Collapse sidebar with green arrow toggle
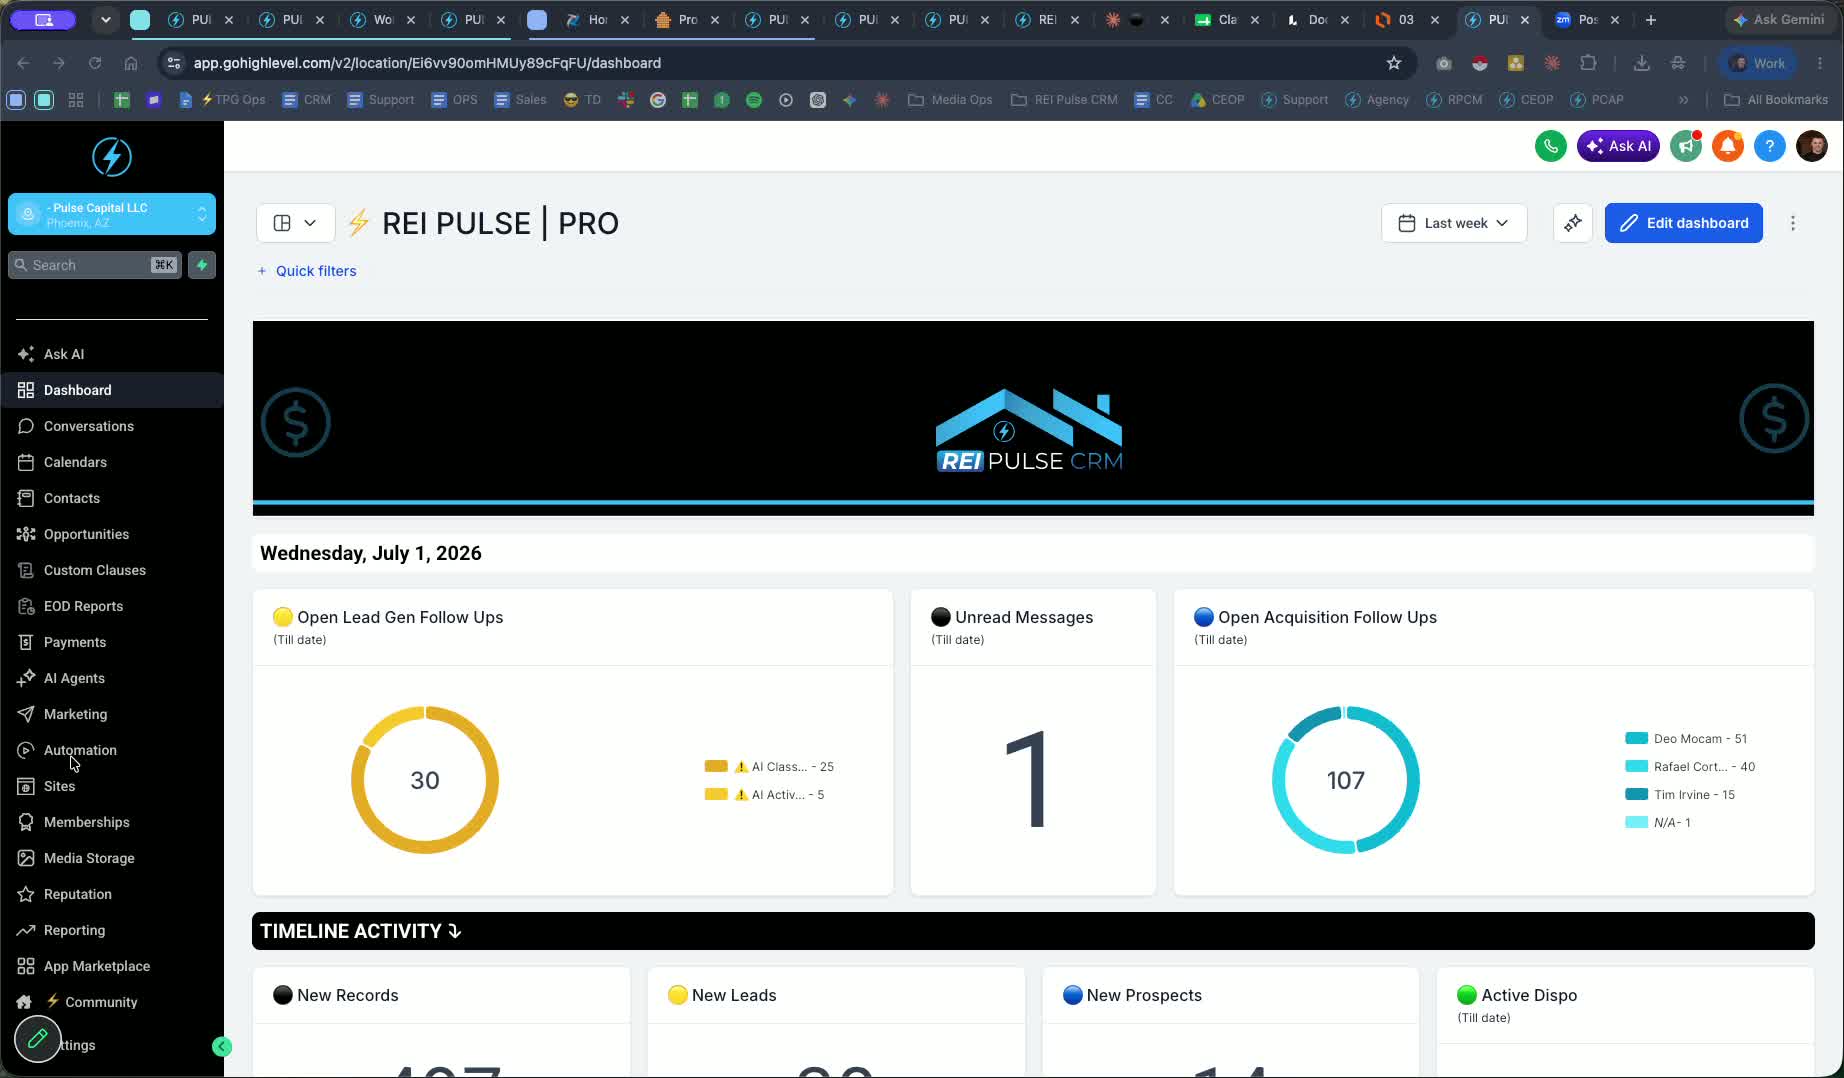This screenshot has height=1078, width=1844. tap(222, 1046)
